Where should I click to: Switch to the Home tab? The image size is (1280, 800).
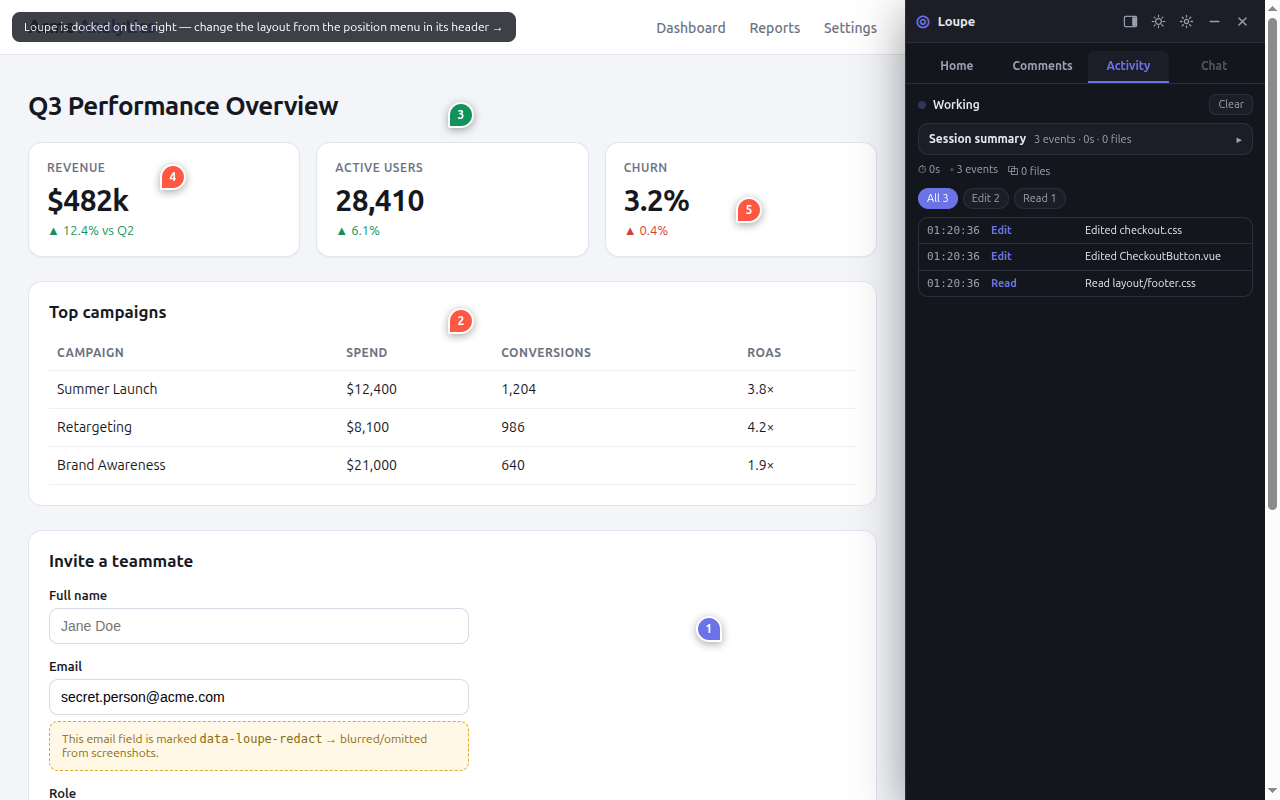click(x=956, y=65)
